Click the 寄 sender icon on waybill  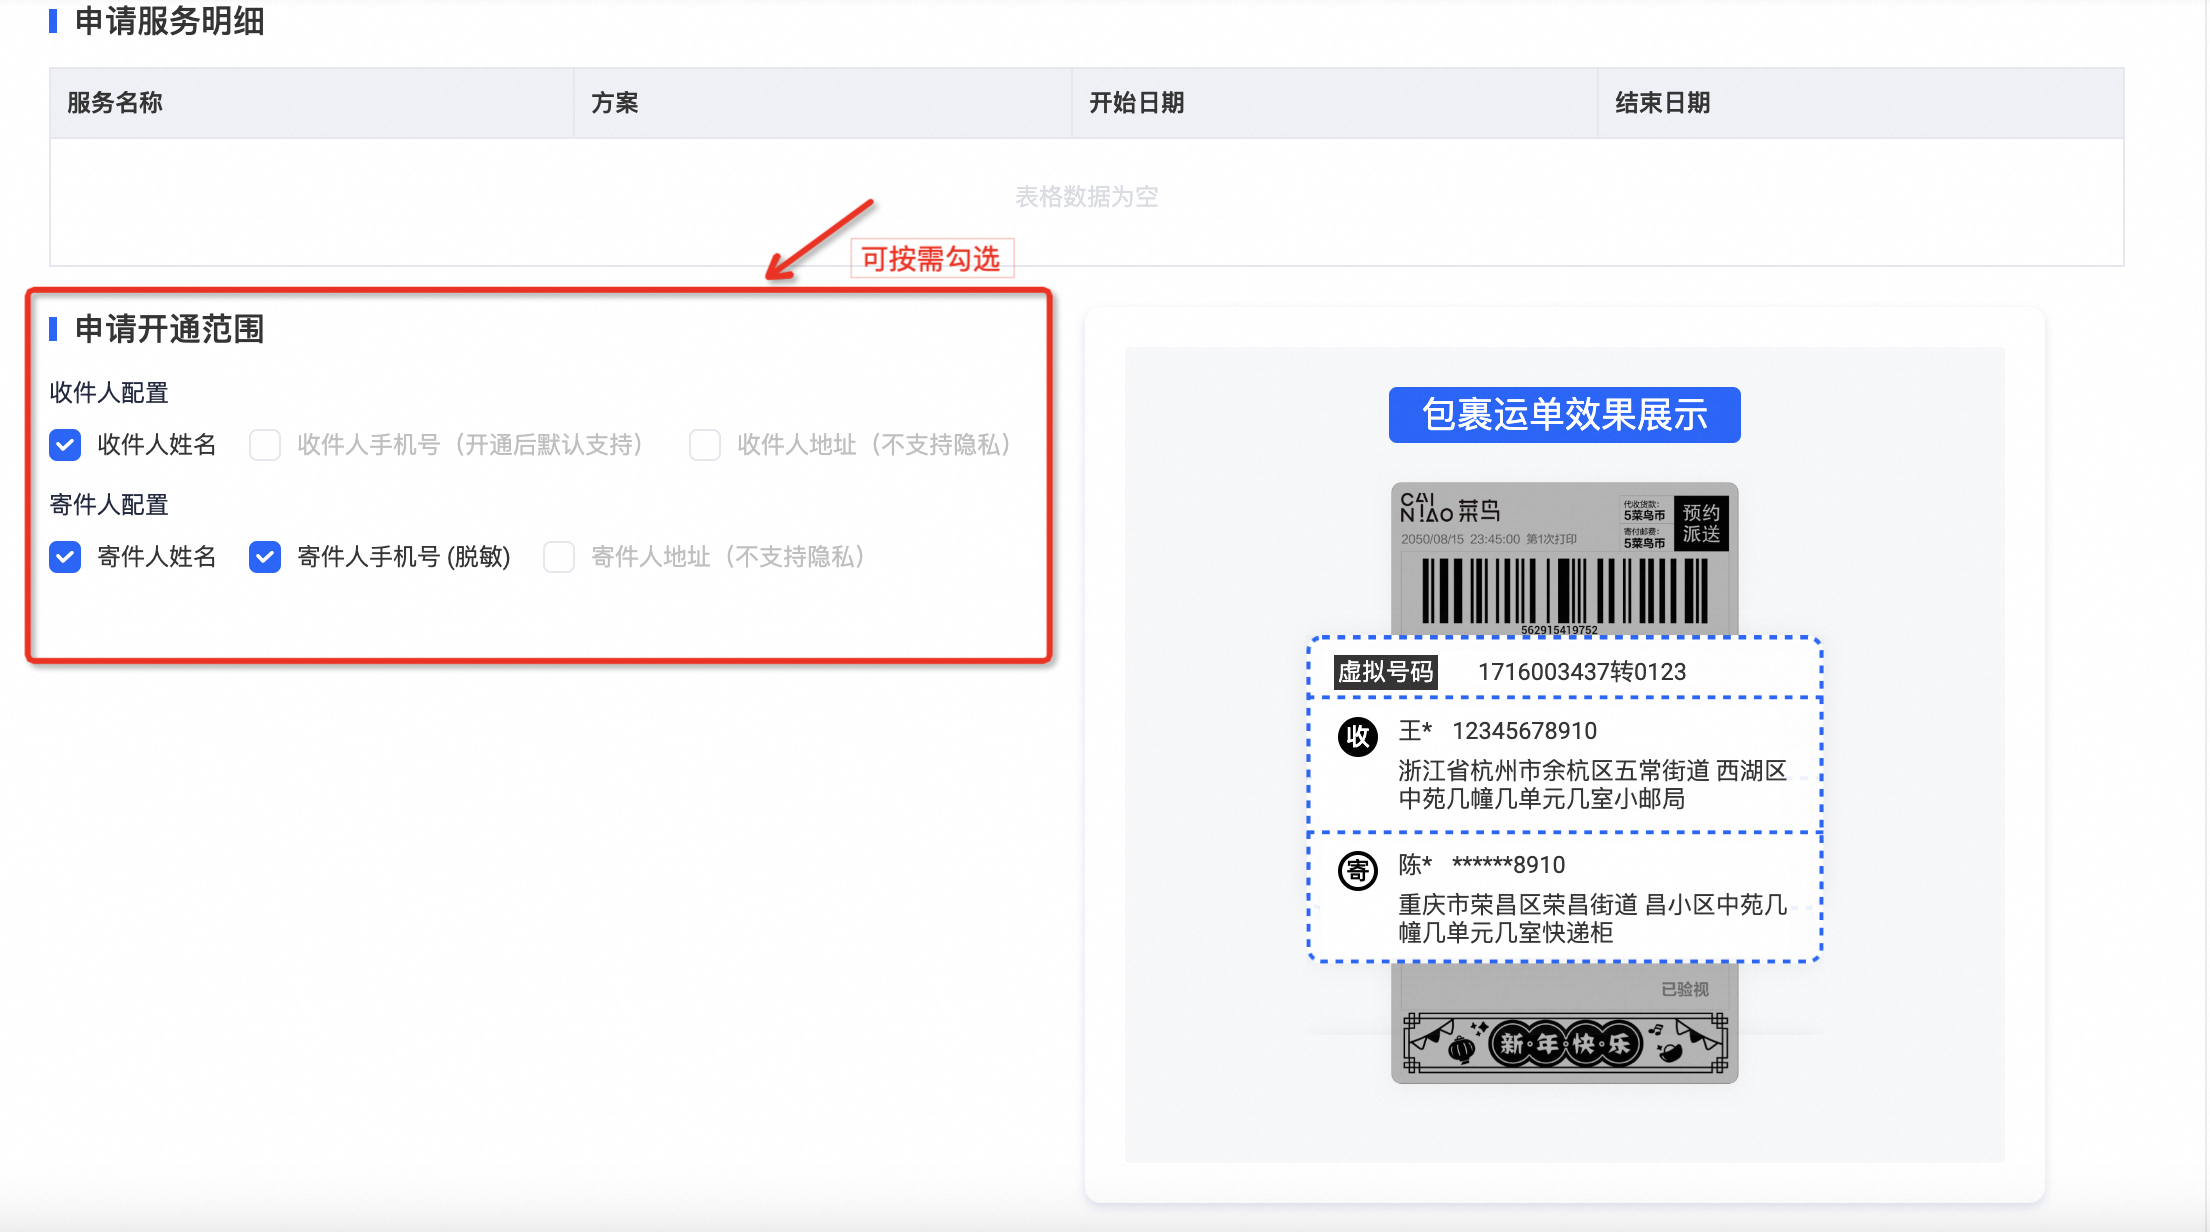[1358, 871]
